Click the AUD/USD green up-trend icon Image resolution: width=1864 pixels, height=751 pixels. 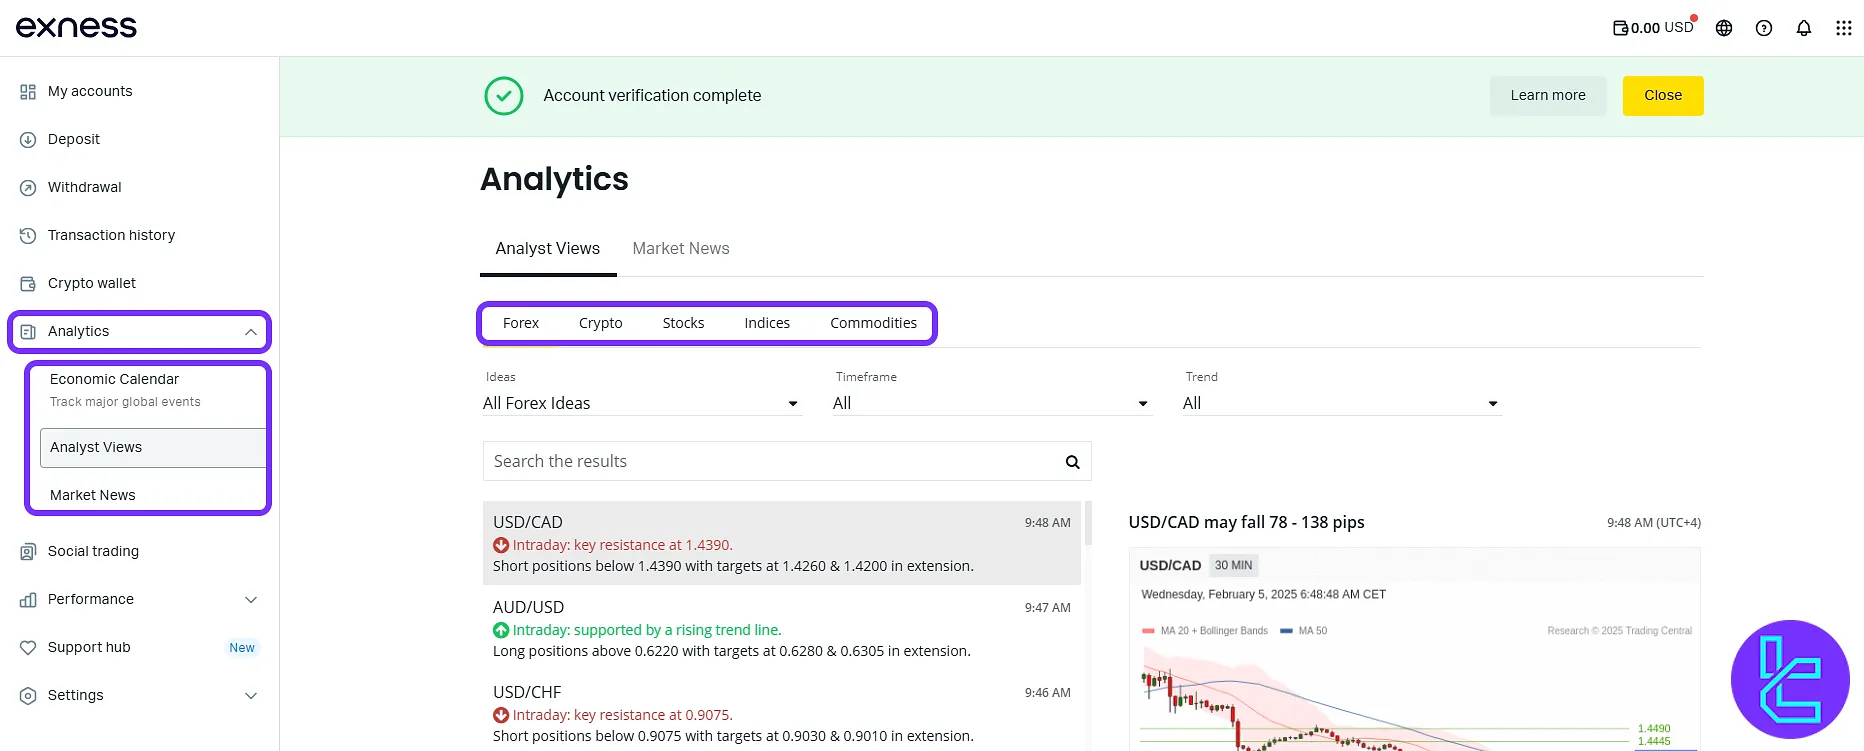501,630
